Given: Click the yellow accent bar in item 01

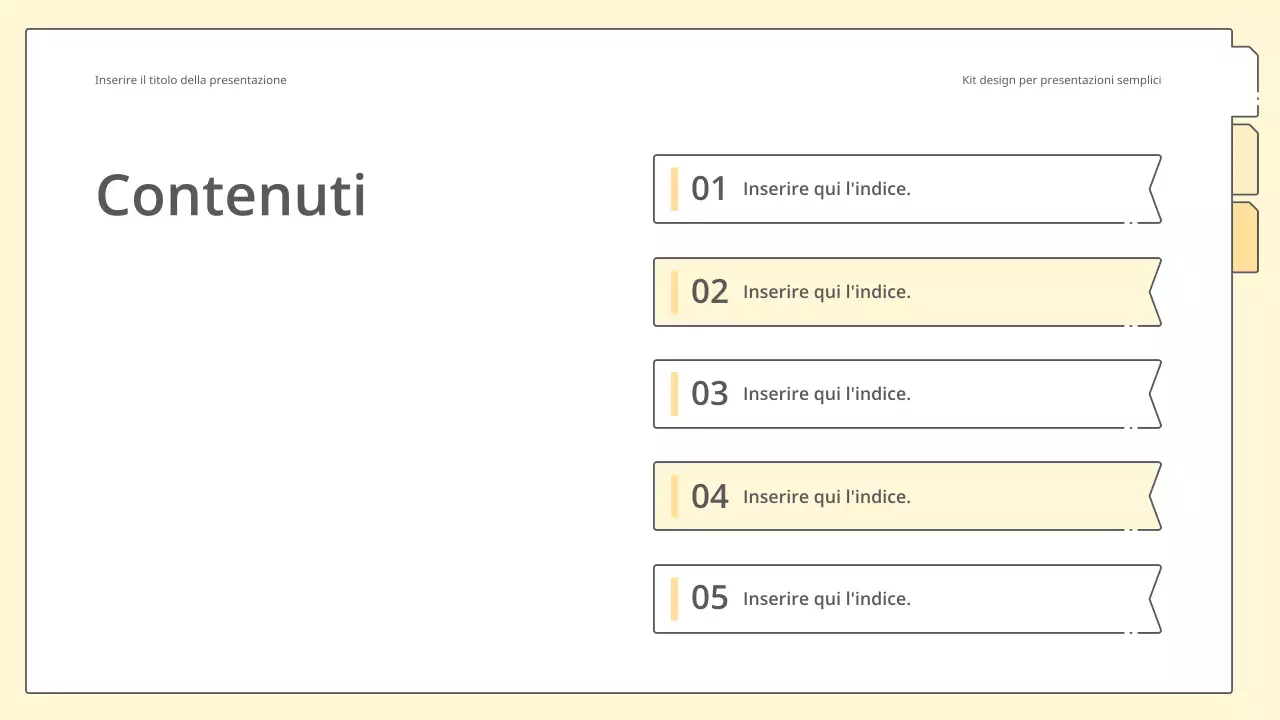Looking at the screenshot, I should point(675,188).
